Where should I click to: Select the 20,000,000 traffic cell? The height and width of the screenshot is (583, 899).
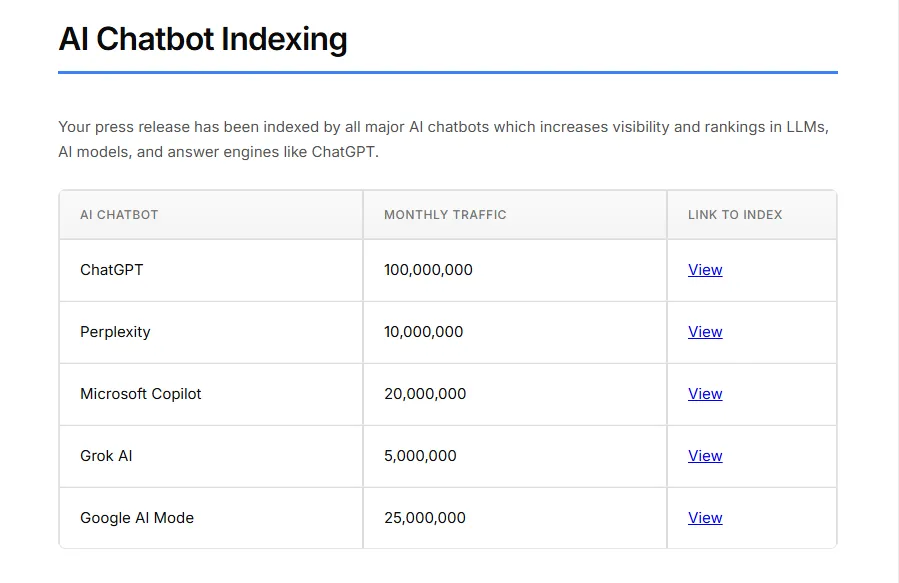click(x=425, y=394)
